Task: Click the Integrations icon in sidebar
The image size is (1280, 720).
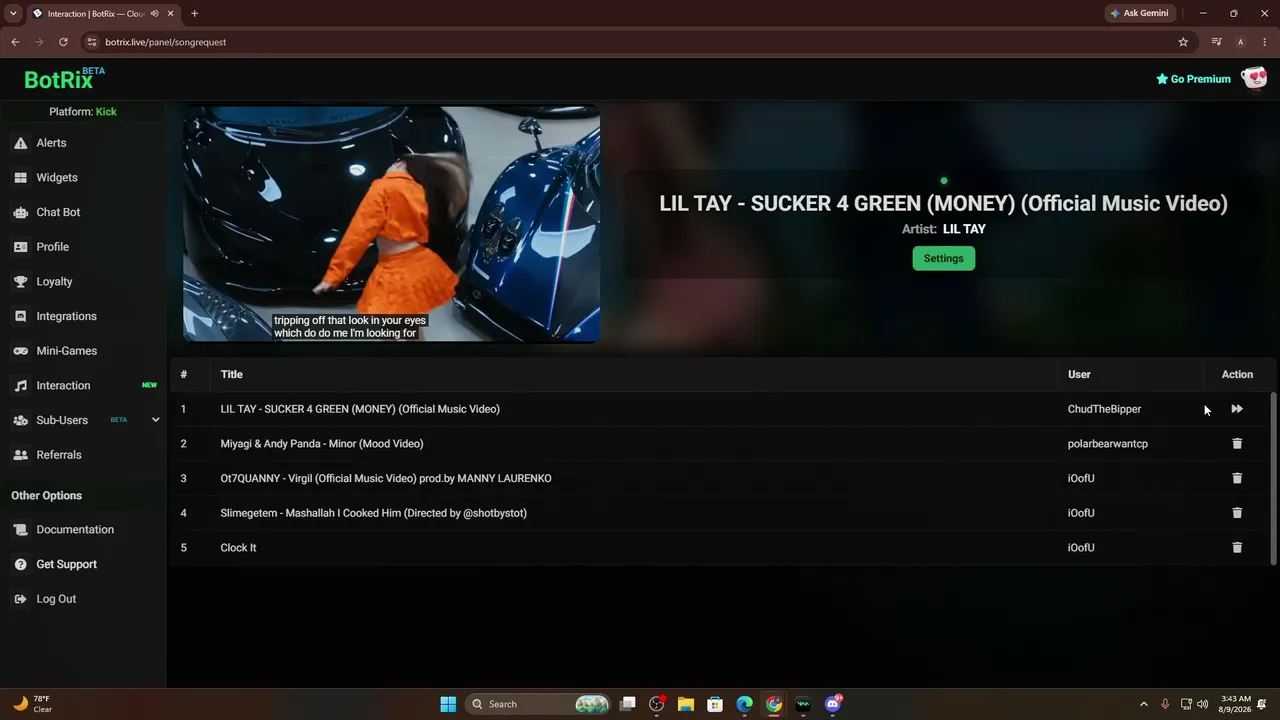Action: pos(20,316)
